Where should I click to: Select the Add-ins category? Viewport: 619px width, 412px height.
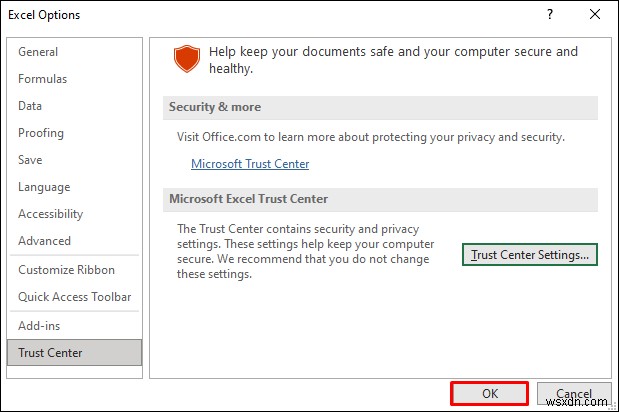click(x=39, y=326)
